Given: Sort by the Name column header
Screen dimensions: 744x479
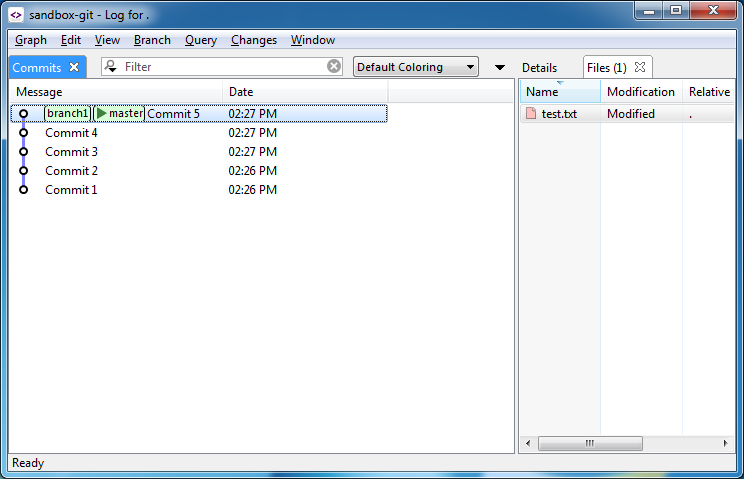Looking at the screenshot, I should coord(558,92).
